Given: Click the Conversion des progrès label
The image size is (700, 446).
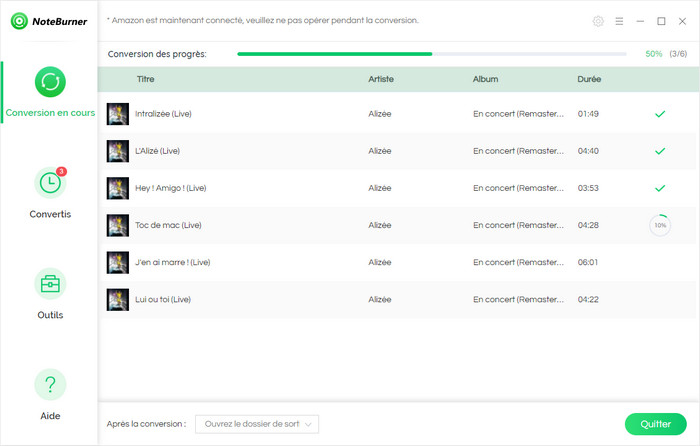Looking at the screenshot, I should (x=157, y=54).
